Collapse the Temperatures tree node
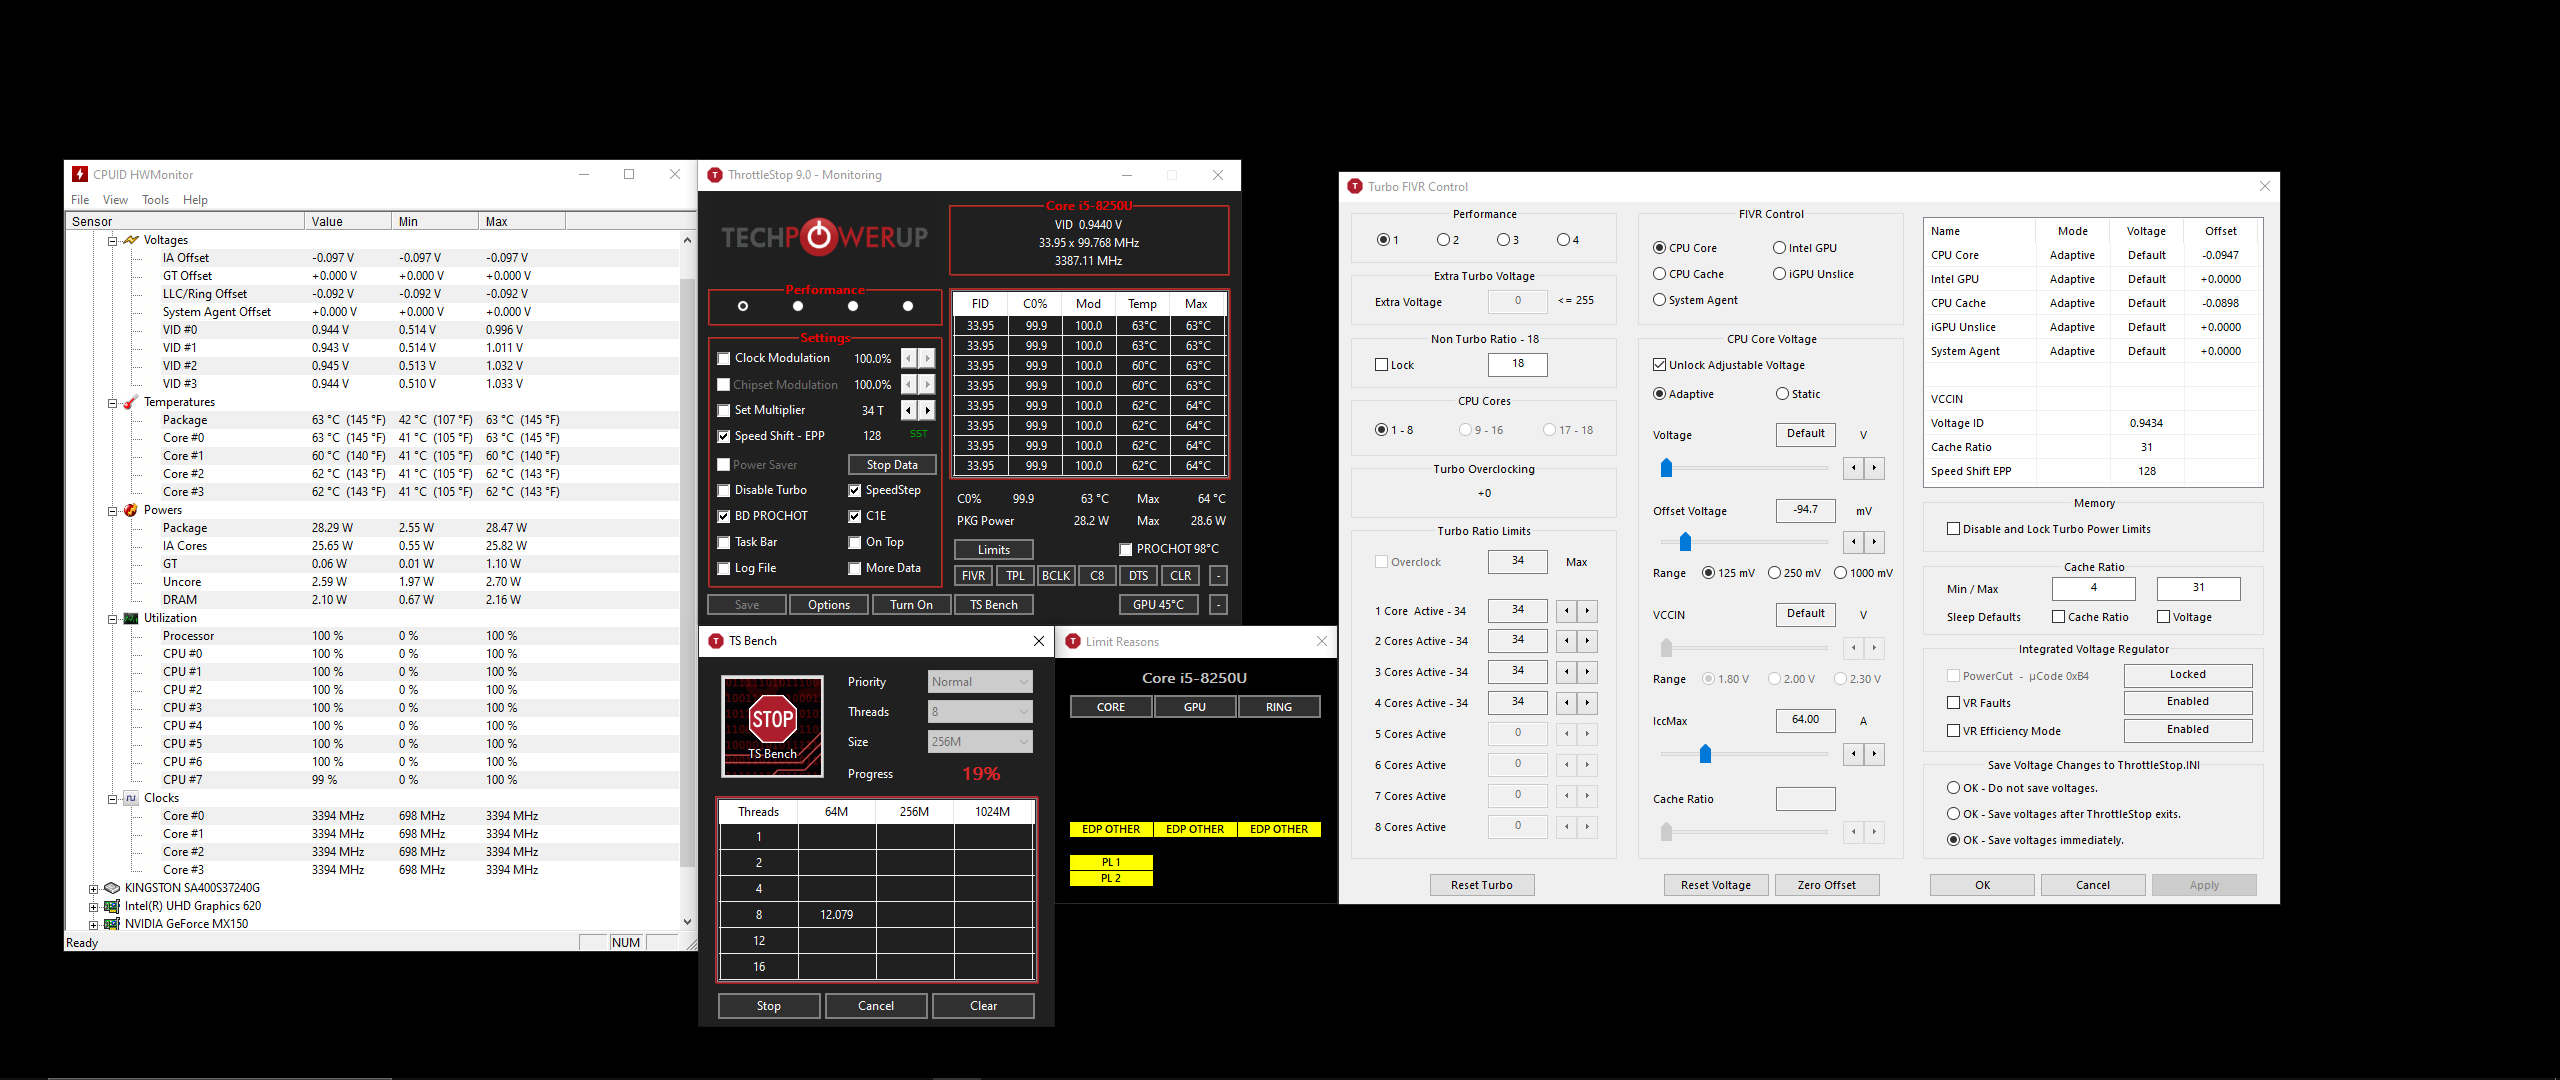Image resolution: width=2560 pixels, height=1080 pixels. click(112, 403)
